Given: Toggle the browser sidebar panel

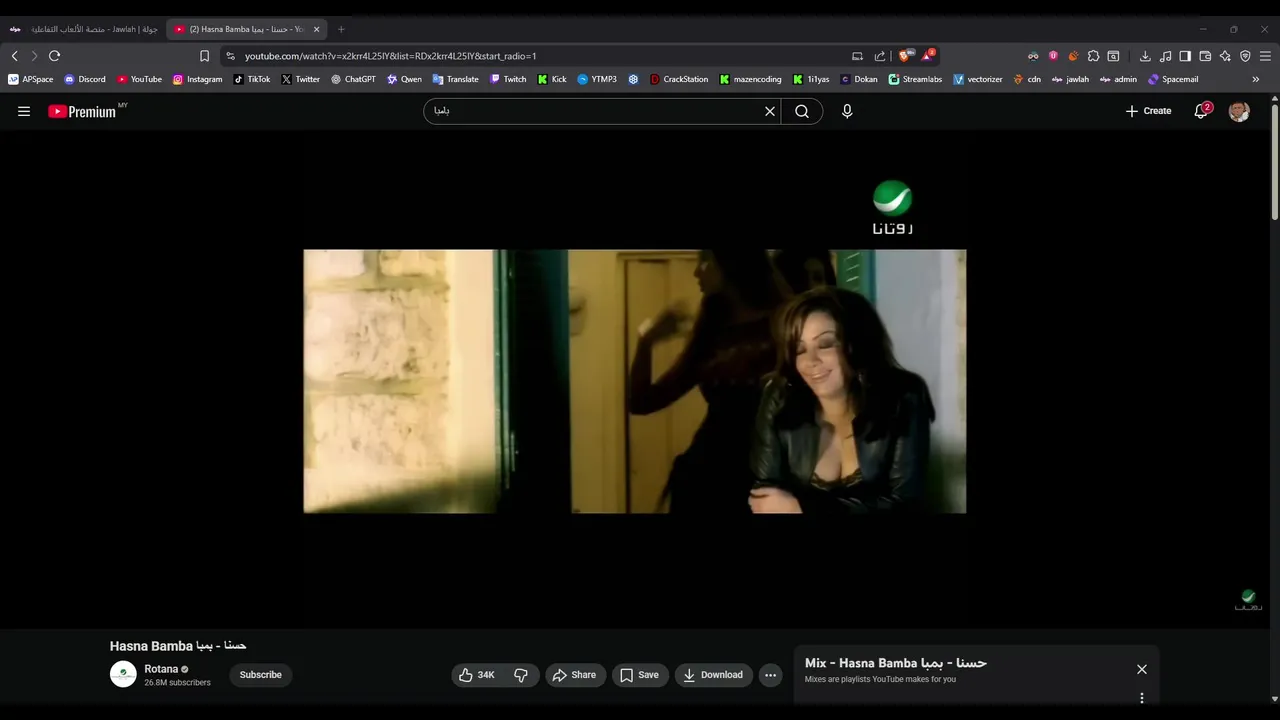Looking at the screenshot, I should [x=1185, y=56].
